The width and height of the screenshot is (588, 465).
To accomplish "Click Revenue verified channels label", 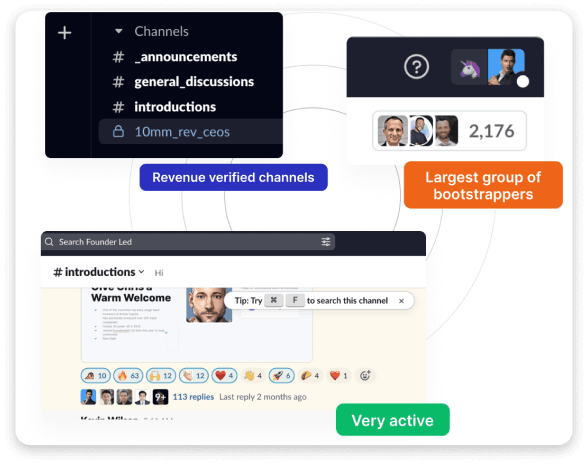I will click(233, 177).
